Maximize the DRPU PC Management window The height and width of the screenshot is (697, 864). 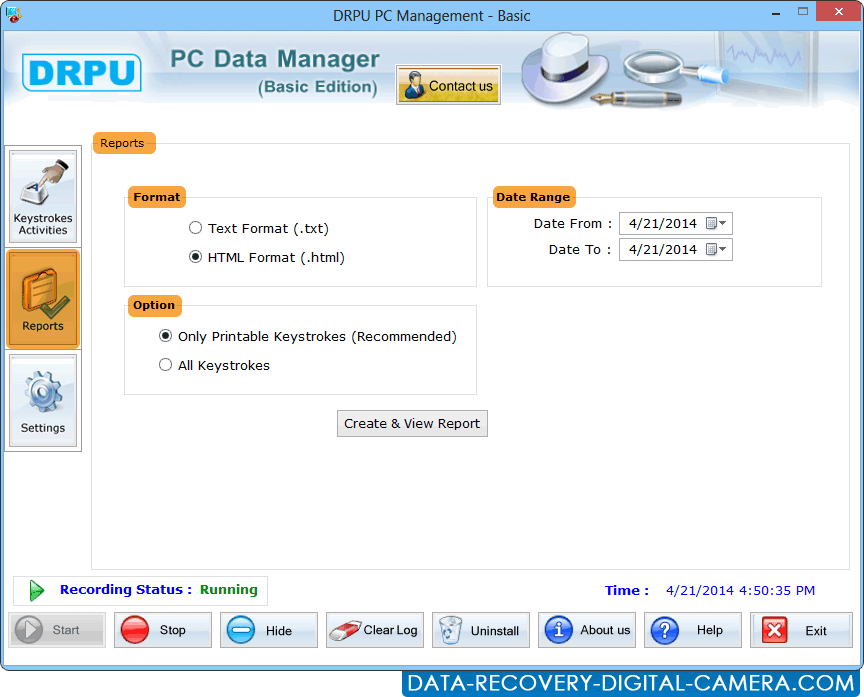[x=803, y=12]
